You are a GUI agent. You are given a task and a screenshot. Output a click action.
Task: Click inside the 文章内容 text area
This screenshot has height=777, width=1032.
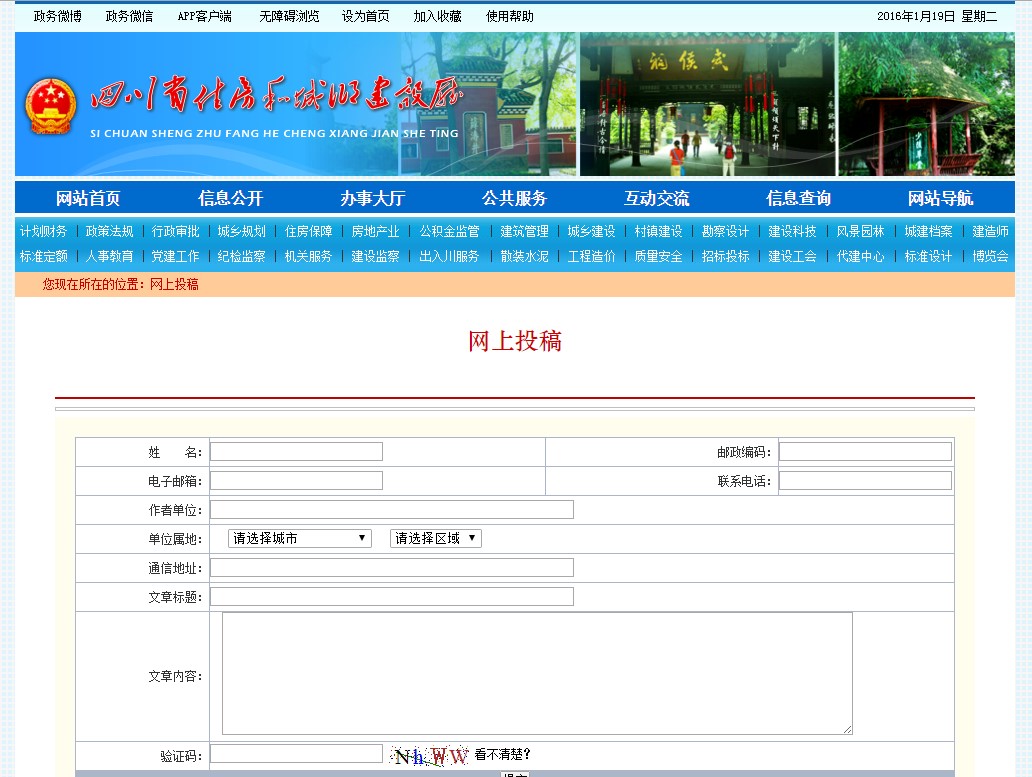(537, 673)
